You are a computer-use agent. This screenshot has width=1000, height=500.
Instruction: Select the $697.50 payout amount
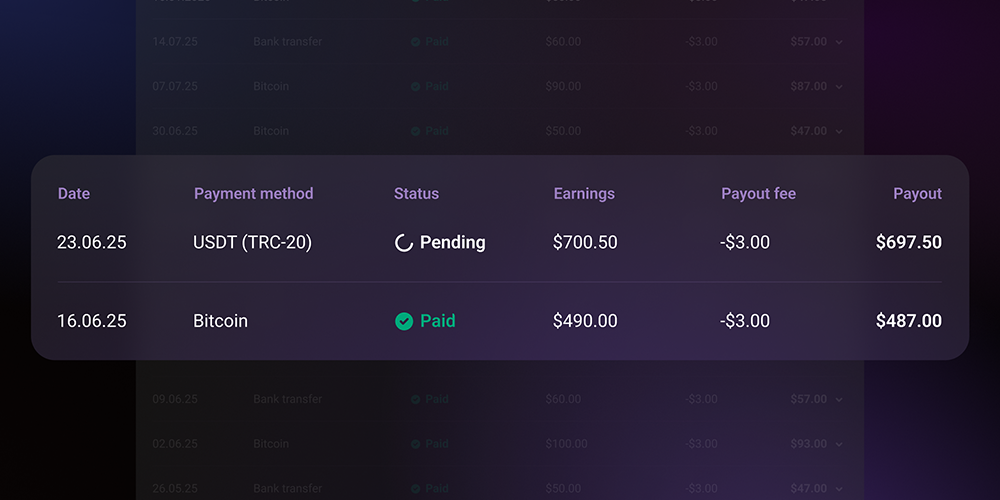[x=909, y=242]
